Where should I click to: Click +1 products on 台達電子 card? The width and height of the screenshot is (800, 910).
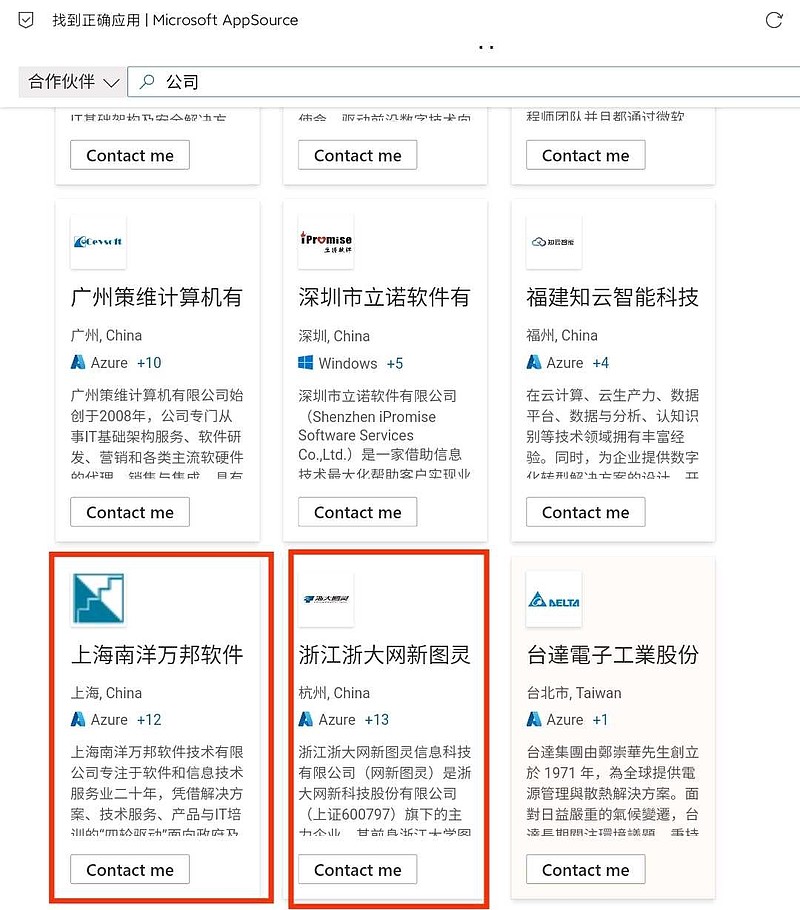coord(600,720)
